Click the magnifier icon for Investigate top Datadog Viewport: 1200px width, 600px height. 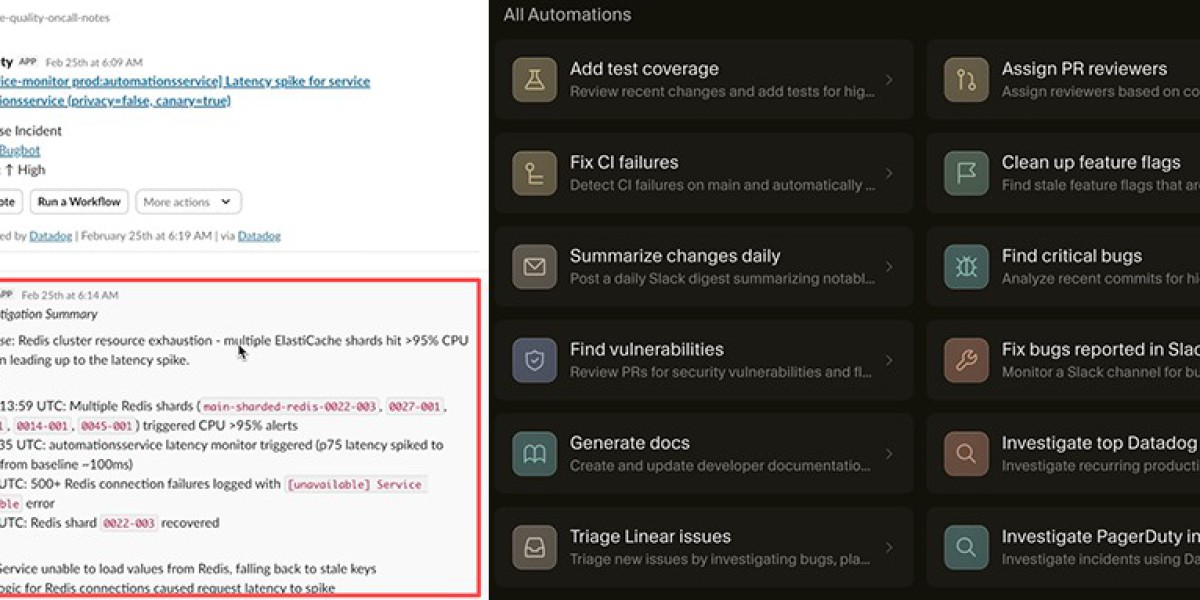tap(966, 454)
